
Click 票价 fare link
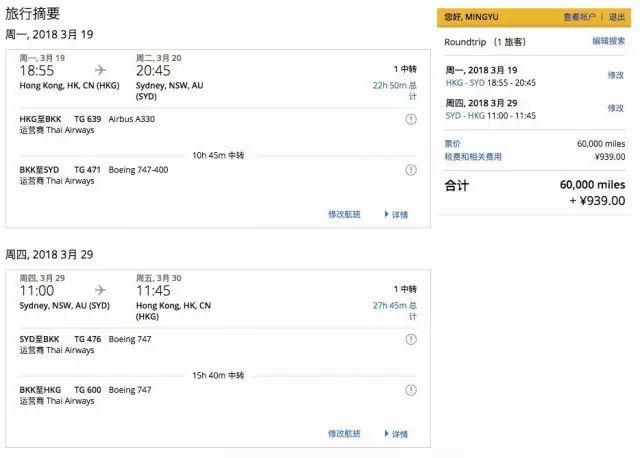coord(452,143)
